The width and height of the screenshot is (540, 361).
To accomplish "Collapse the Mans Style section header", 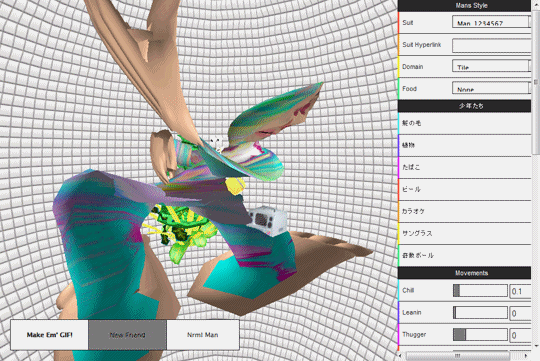I will [464, 6].
